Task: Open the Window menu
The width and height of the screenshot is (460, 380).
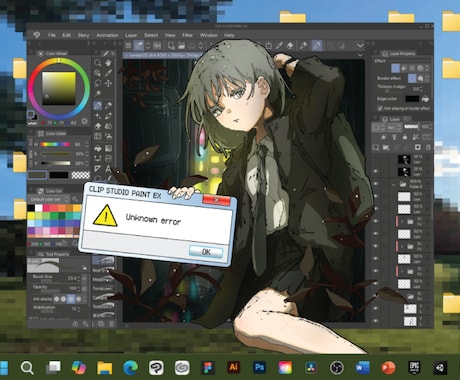Action: coord(209,35)
